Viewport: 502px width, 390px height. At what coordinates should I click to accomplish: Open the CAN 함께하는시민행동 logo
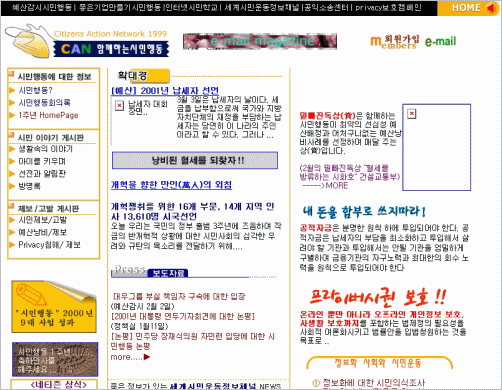[x=87, y=41]
